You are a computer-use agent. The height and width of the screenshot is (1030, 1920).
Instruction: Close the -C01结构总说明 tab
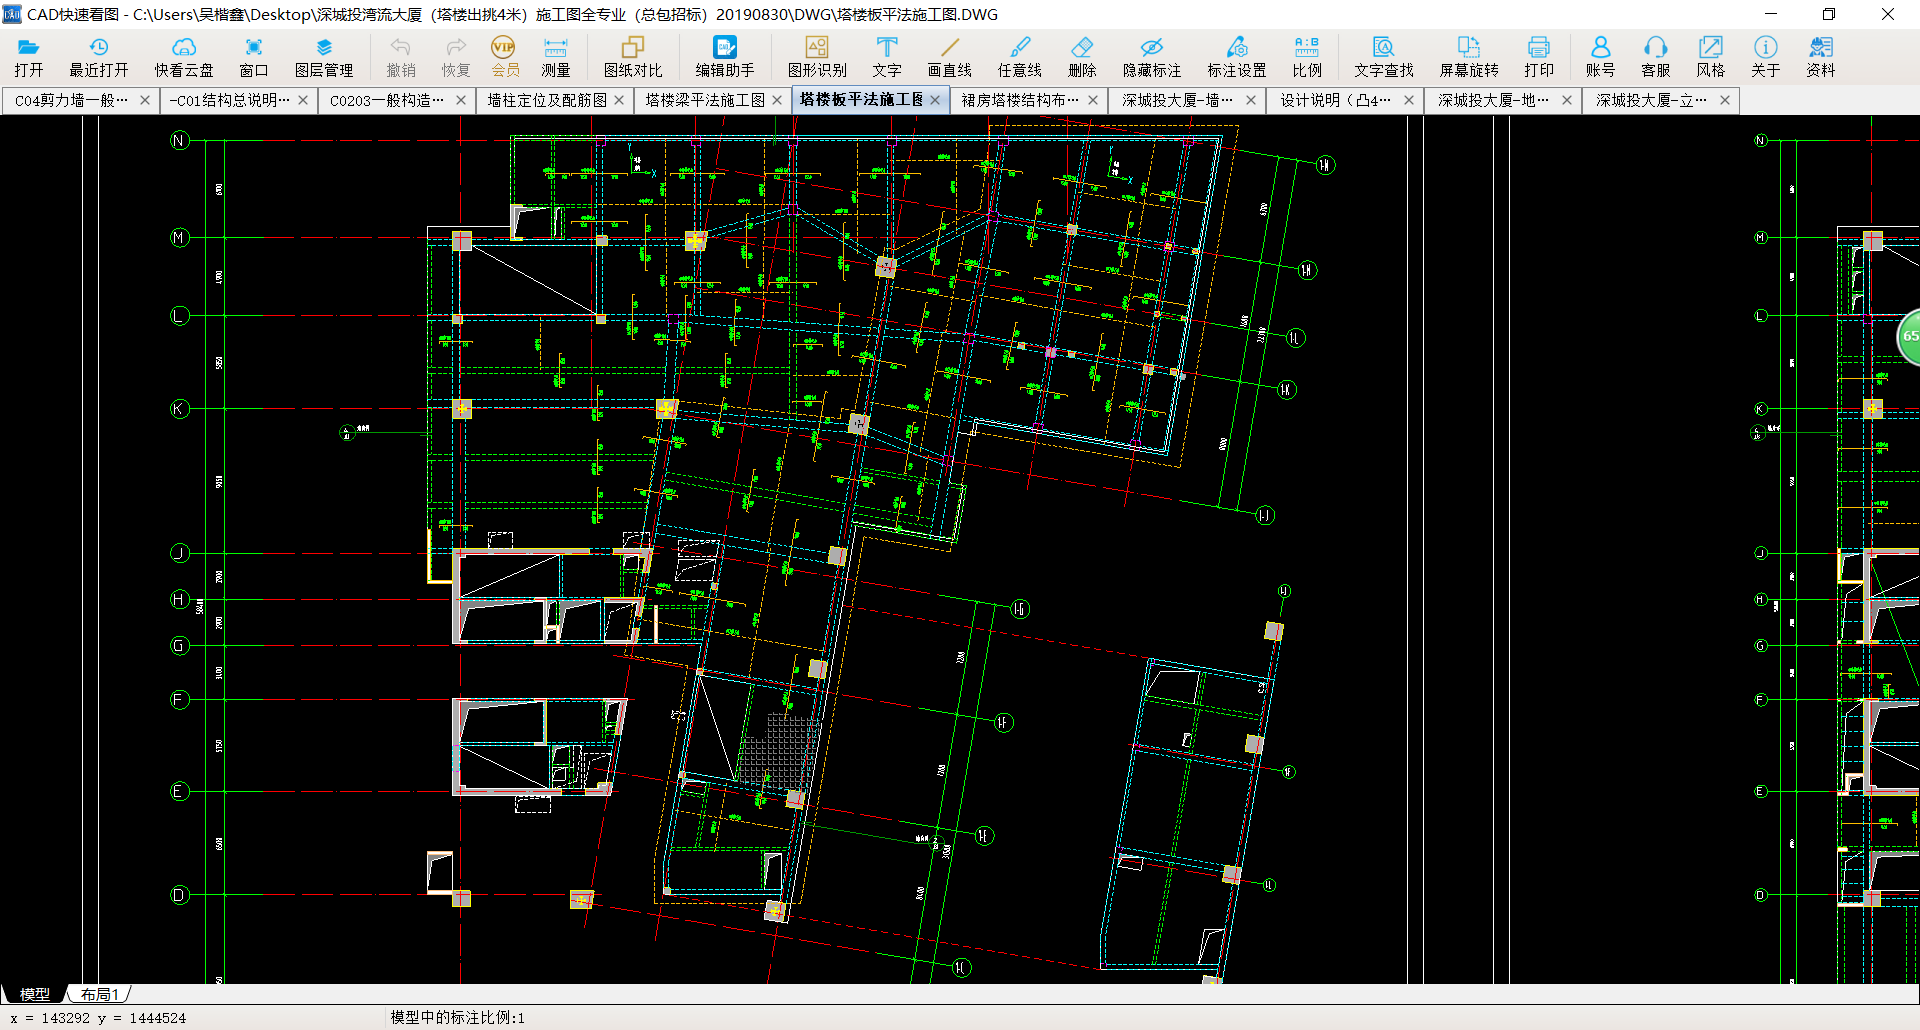[303, 100]
